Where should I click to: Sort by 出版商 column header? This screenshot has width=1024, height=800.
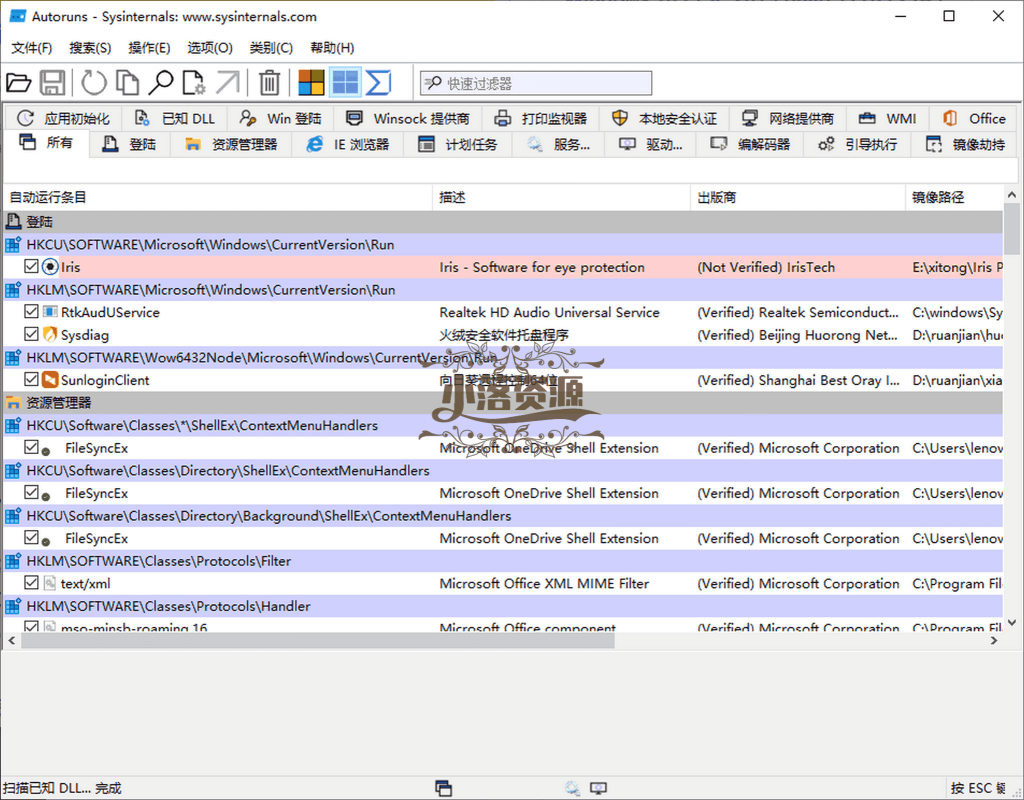pos(798,197)
